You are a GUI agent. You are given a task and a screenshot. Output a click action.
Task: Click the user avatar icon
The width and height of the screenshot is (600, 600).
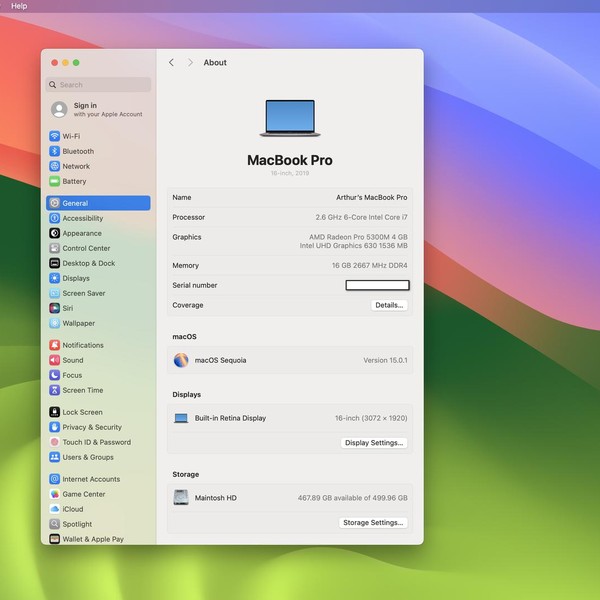coord(59,109)
